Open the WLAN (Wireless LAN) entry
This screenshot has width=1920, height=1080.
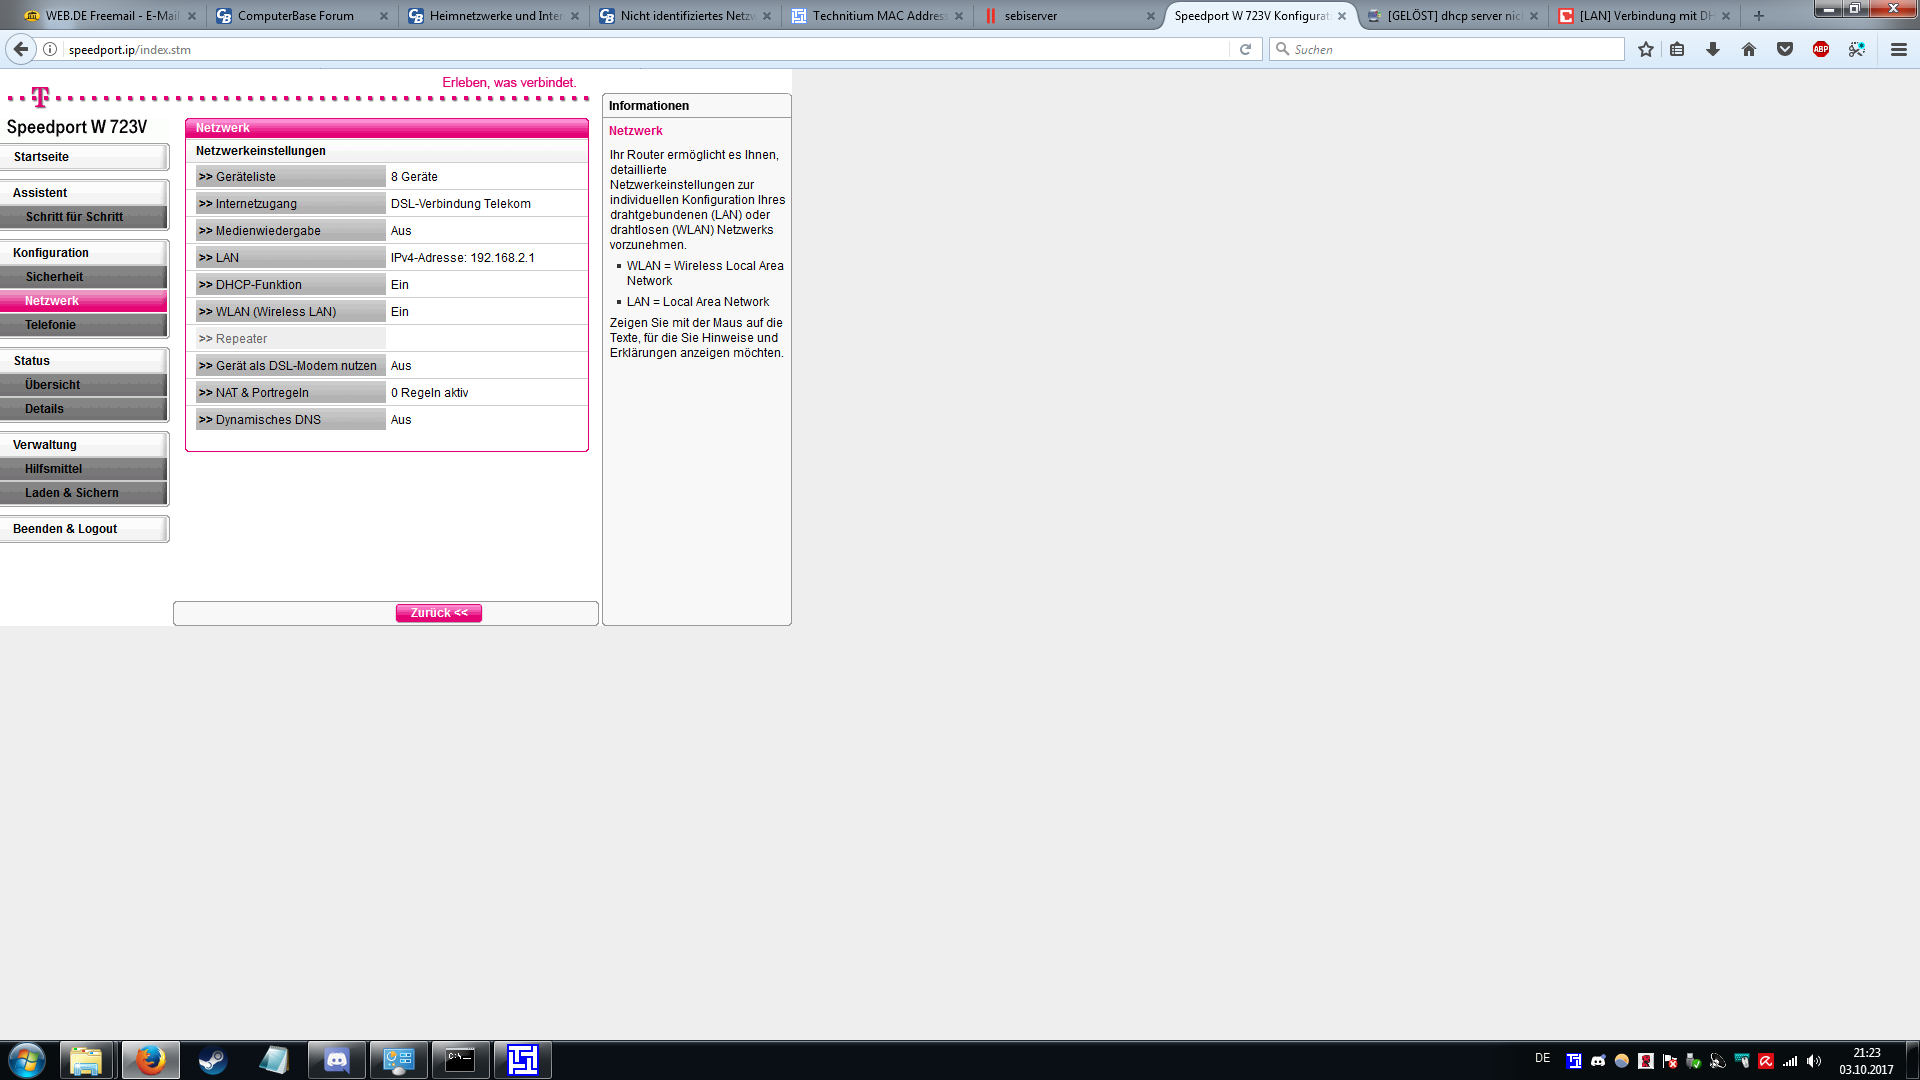tap(290, 312)
